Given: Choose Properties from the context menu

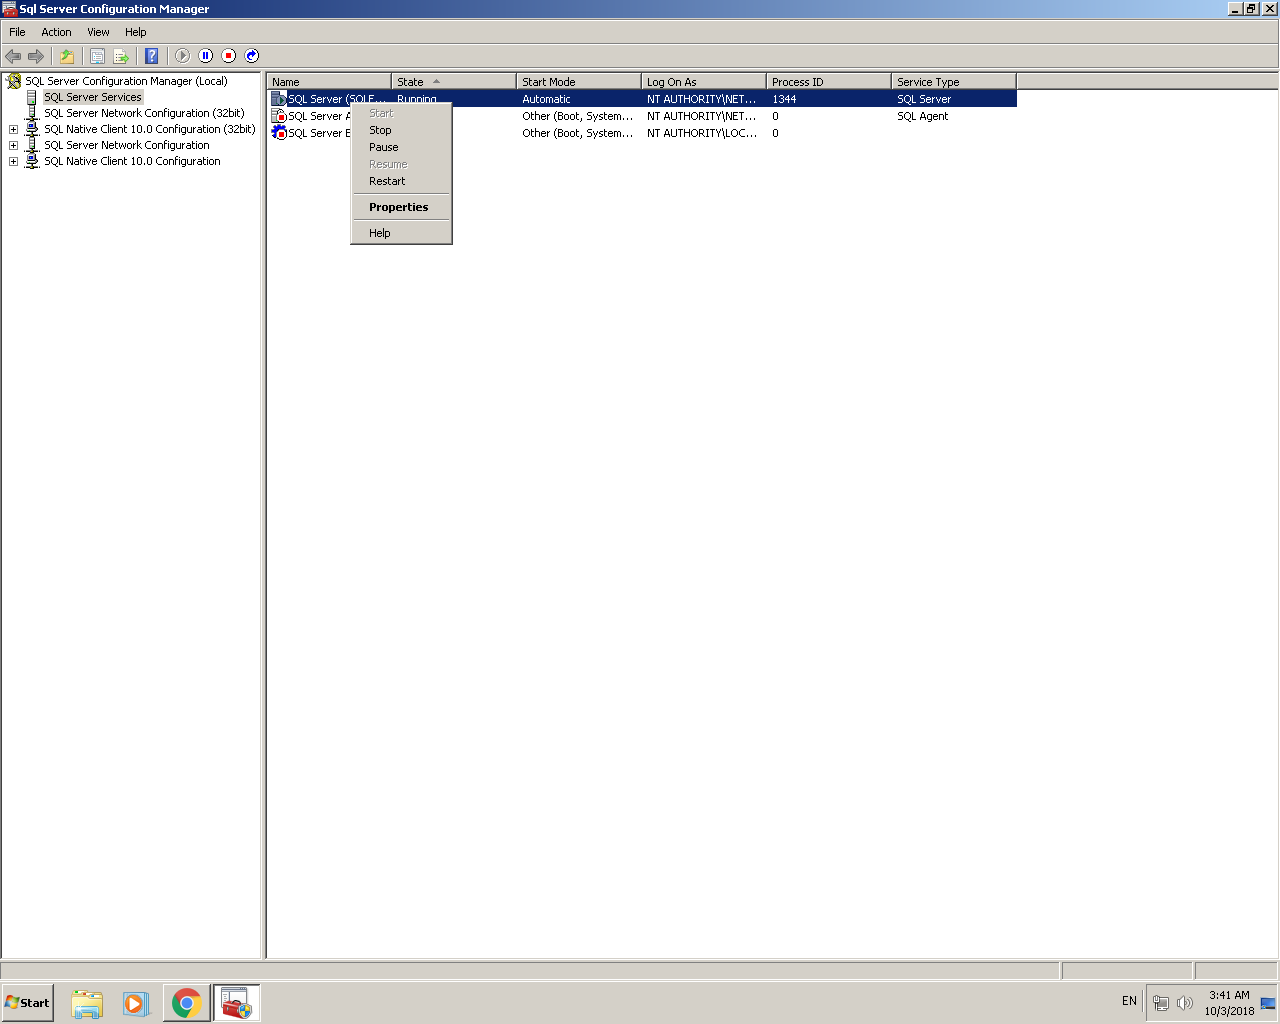Looking at the screenshot, I should [x=401, y=207].
